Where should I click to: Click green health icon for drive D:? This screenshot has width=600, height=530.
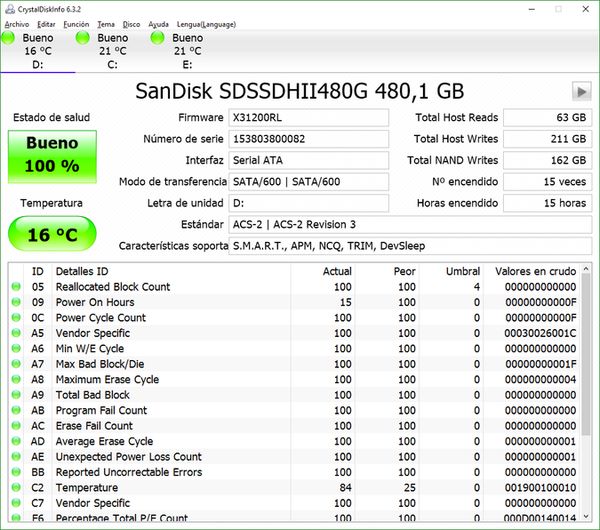(8, 38)
